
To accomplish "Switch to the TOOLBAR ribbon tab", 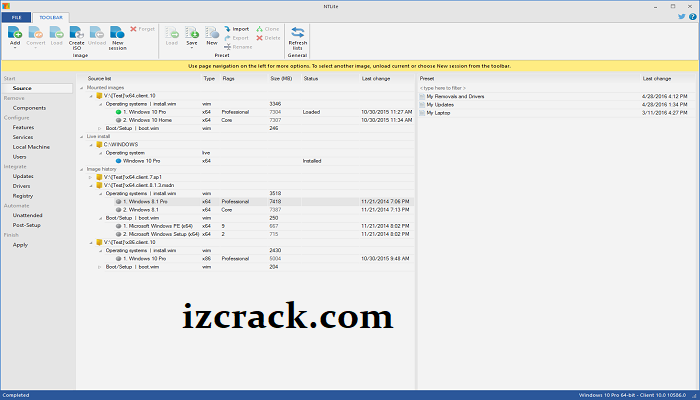I will [x=51, y=17].
